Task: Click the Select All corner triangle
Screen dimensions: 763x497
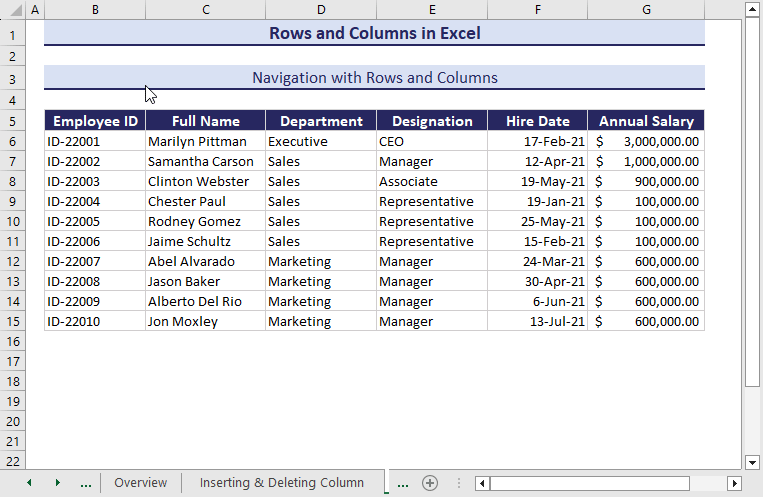Action: tap(12, 10)
